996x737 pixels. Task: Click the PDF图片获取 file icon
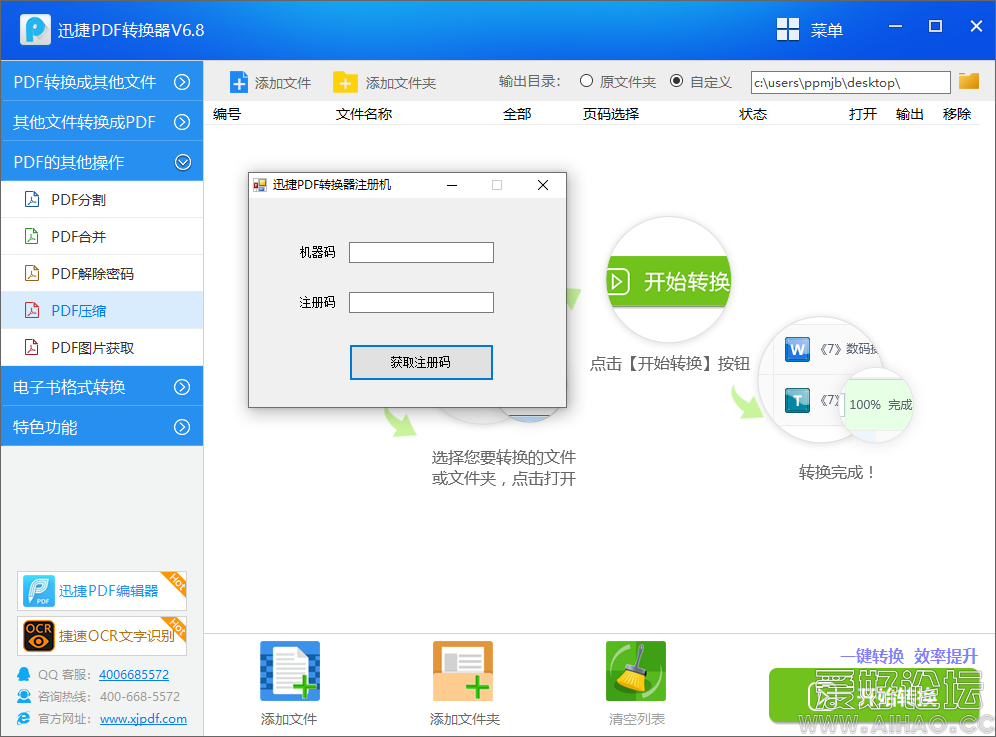tap(32, 347)
